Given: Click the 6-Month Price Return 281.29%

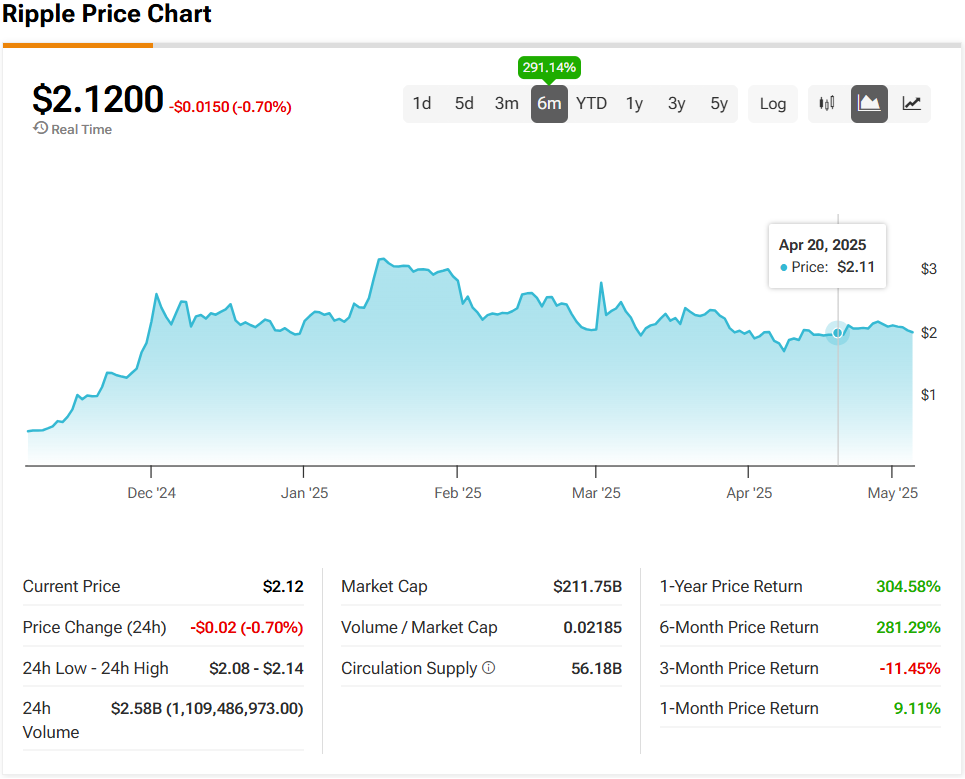Looking at the screenshot, I should pyautogui.click(x=908, y=628).
